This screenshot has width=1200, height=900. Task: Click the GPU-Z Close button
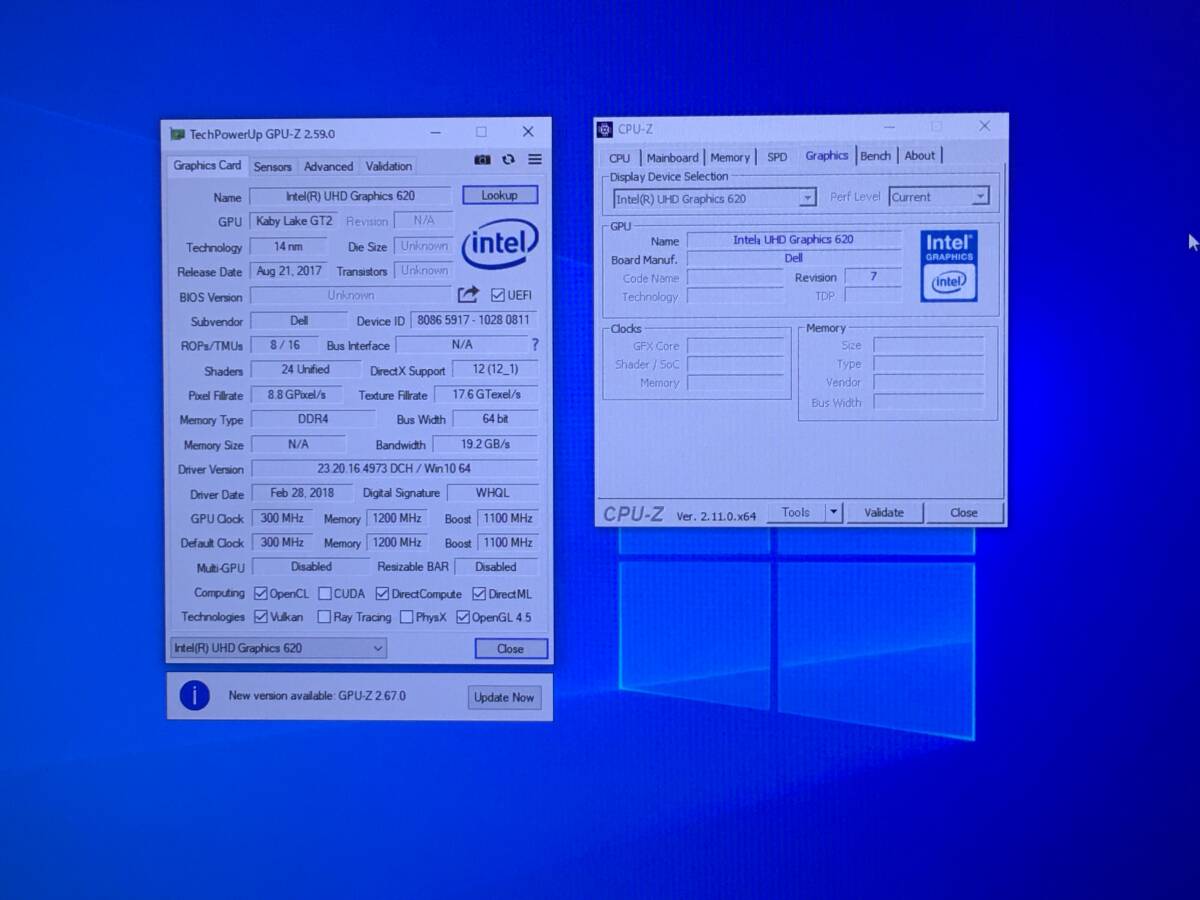click(x=511, y=649)
